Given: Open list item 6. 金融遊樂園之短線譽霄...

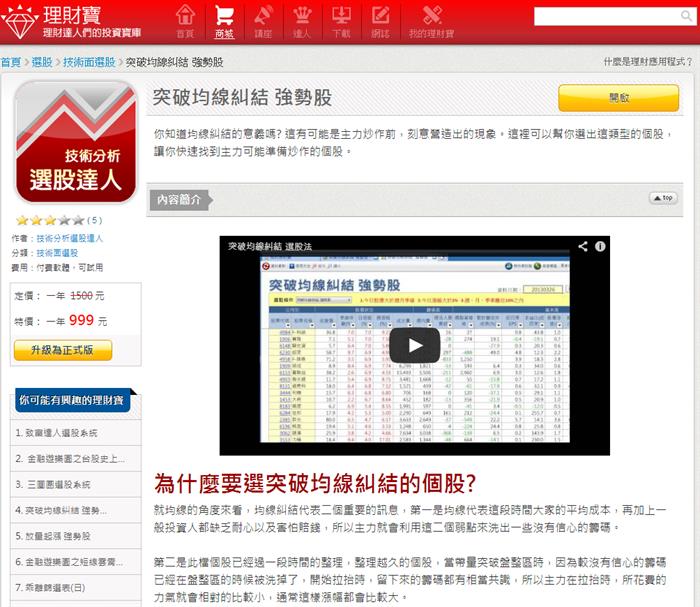Looking at the screenshot, I should point(75,562).
